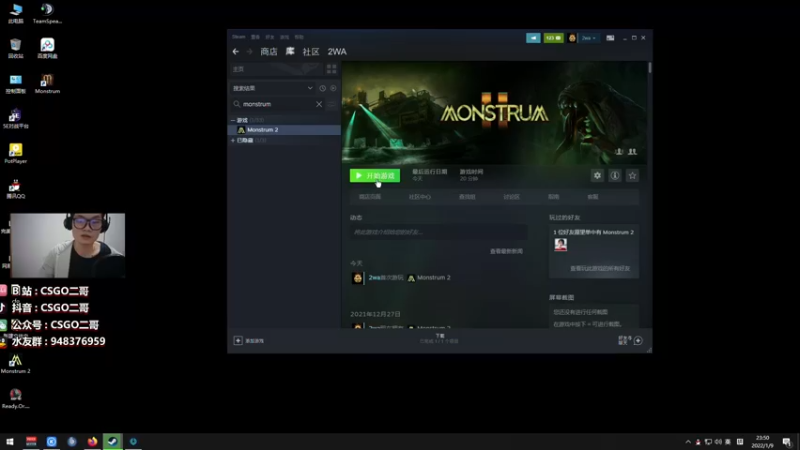This screenshot has width=800, height=450.
Task: Open the 2wa account dropdown
Action: tap(589, 38)
